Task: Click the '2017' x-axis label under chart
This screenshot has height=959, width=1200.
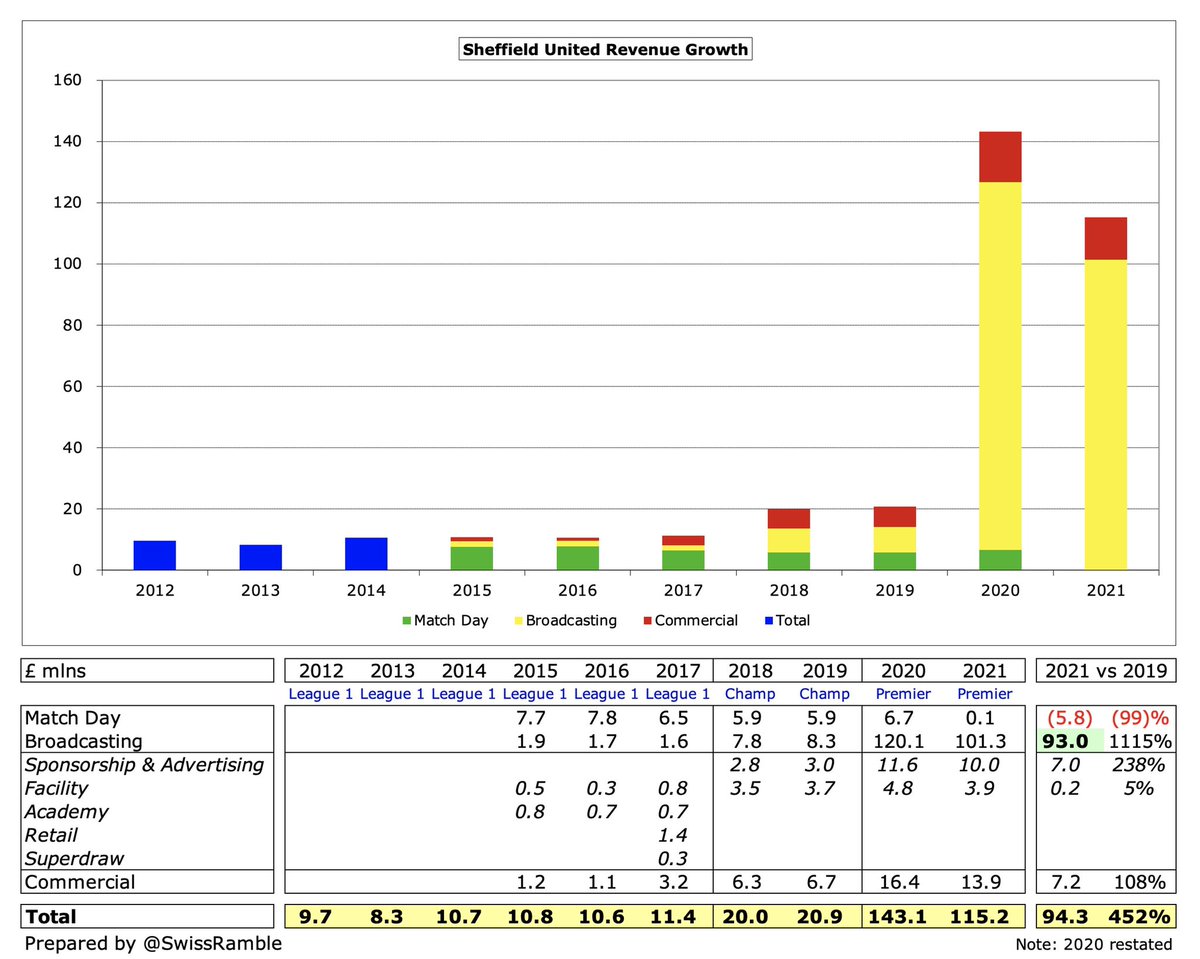Action: pos(683,590)
